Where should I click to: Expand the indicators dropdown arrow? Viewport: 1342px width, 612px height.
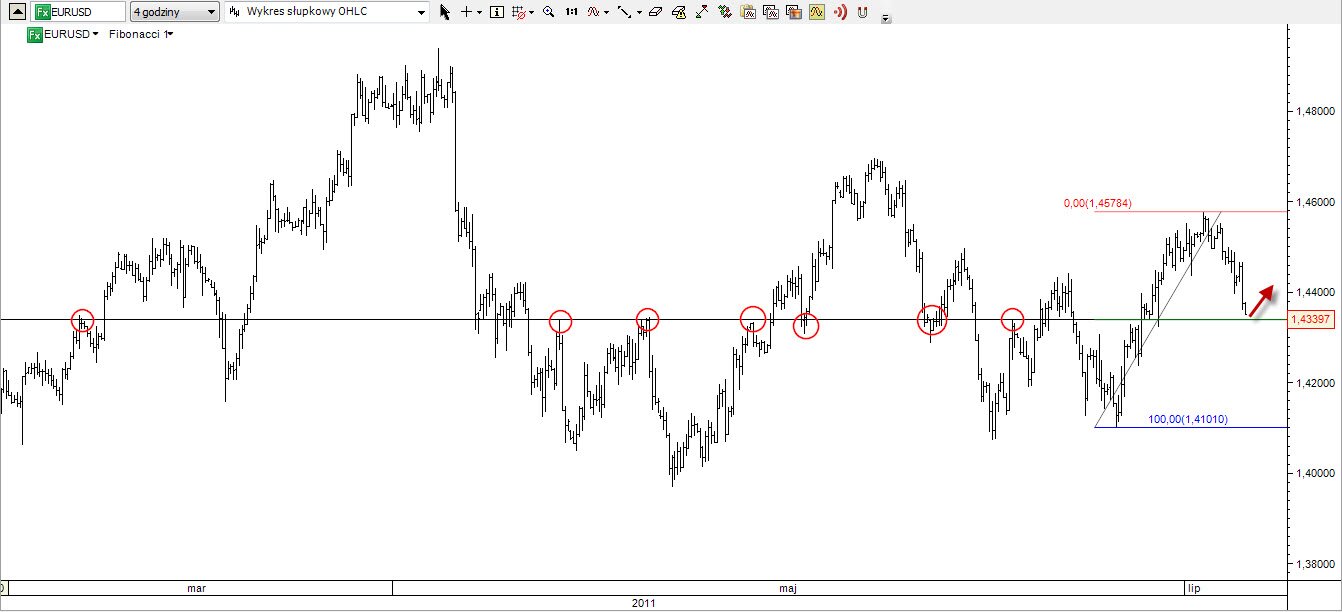coord(607,12)
